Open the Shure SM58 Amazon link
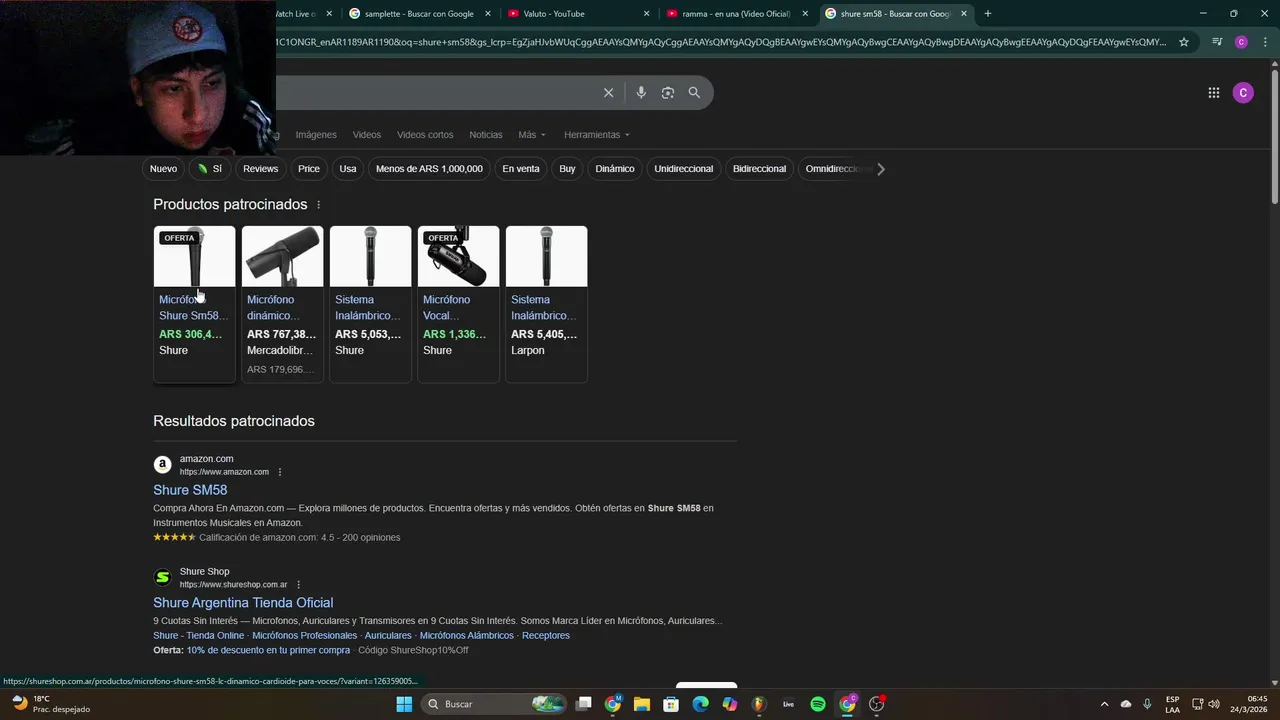The width and height of the screenshot is (1280, 720). (x=190, y=490)
